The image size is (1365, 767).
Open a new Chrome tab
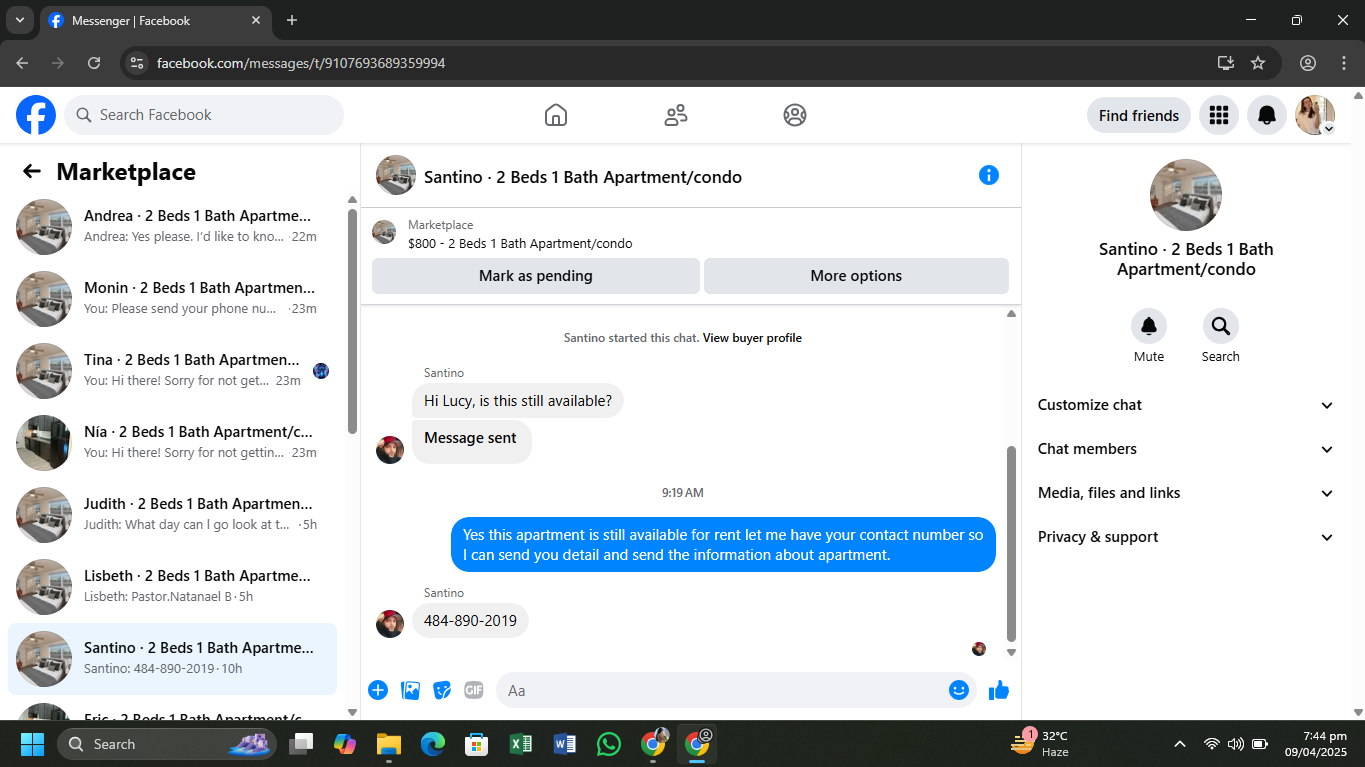tap(292, 20)
